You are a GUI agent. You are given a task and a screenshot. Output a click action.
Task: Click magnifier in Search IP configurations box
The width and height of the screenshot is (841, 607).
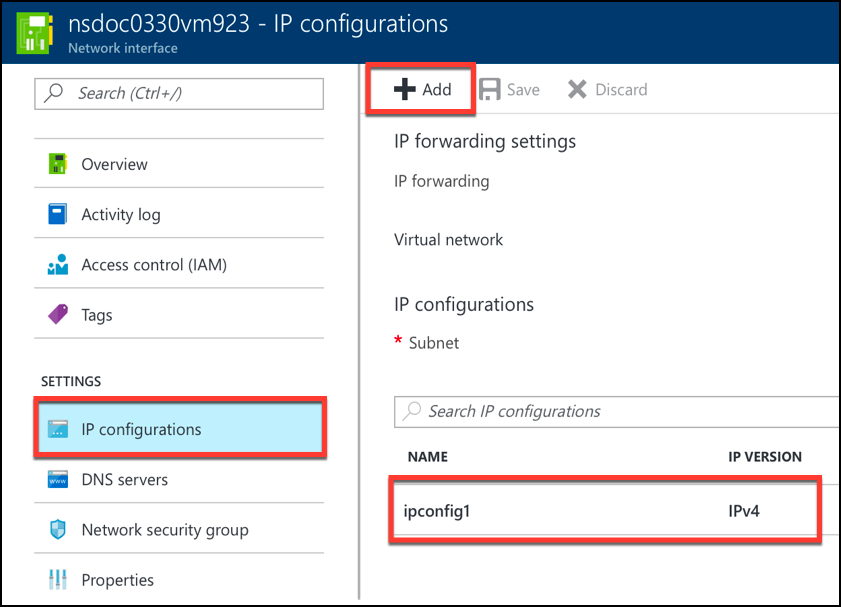pyautogui.click(x=412, y=411)
